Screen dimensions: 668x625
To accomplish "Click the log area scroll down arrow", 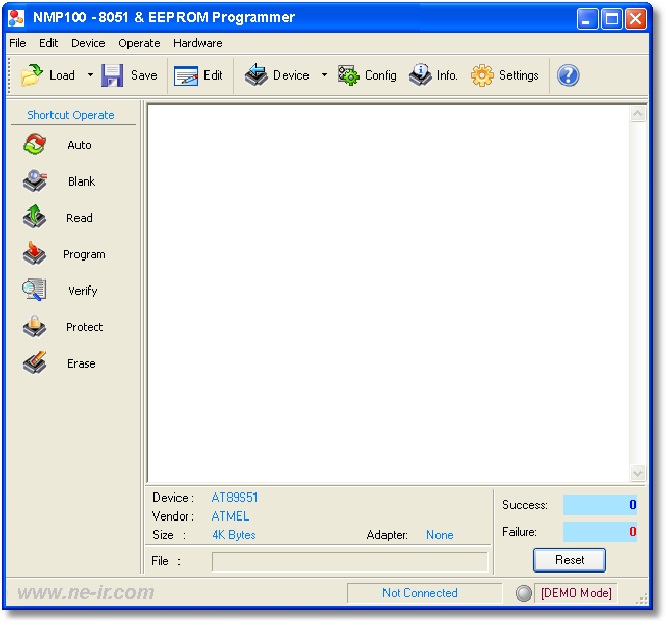I will [638, 473].
